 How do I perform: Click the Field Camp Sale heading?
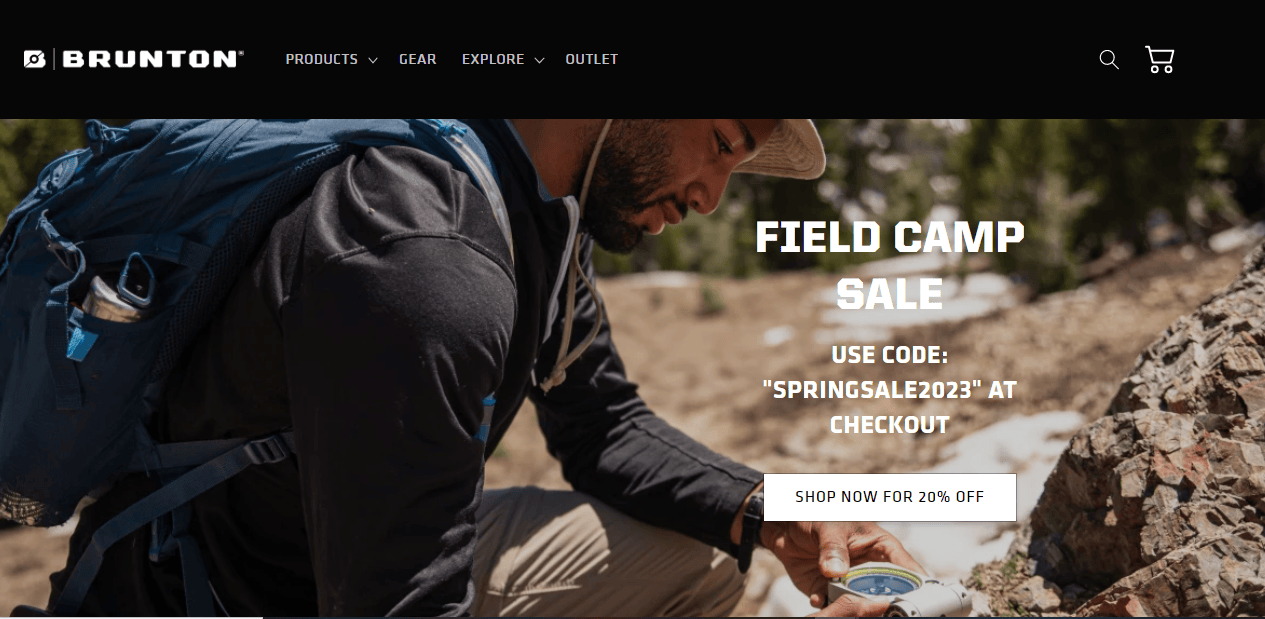[x=890, y=266]
